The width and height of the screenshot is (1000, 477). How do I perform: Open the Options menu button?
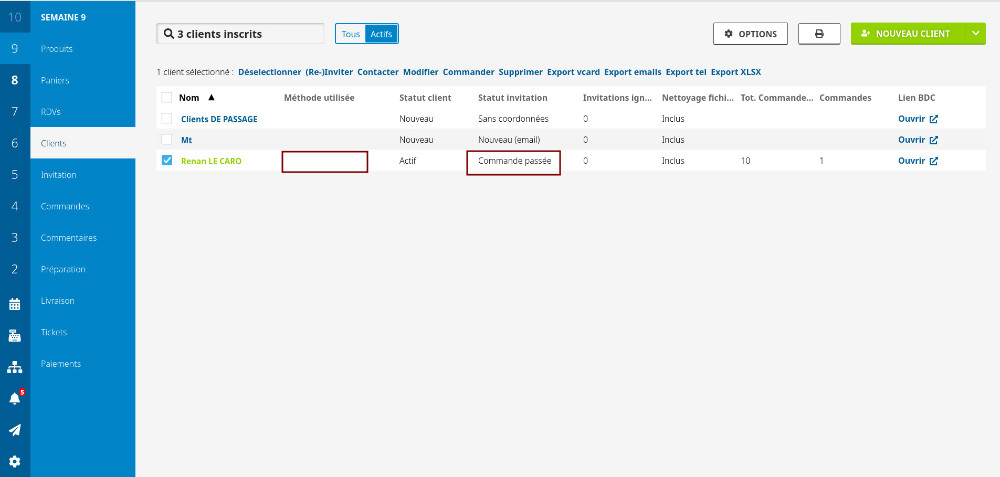click(x=750, y=34)
